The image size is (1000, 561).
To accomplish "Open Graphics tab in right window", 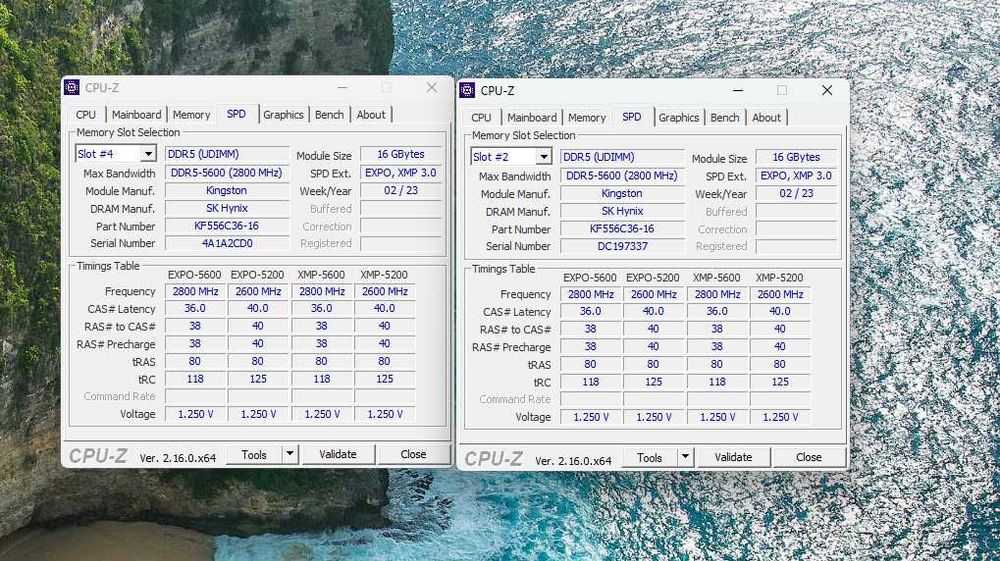I will click(679, 118).
